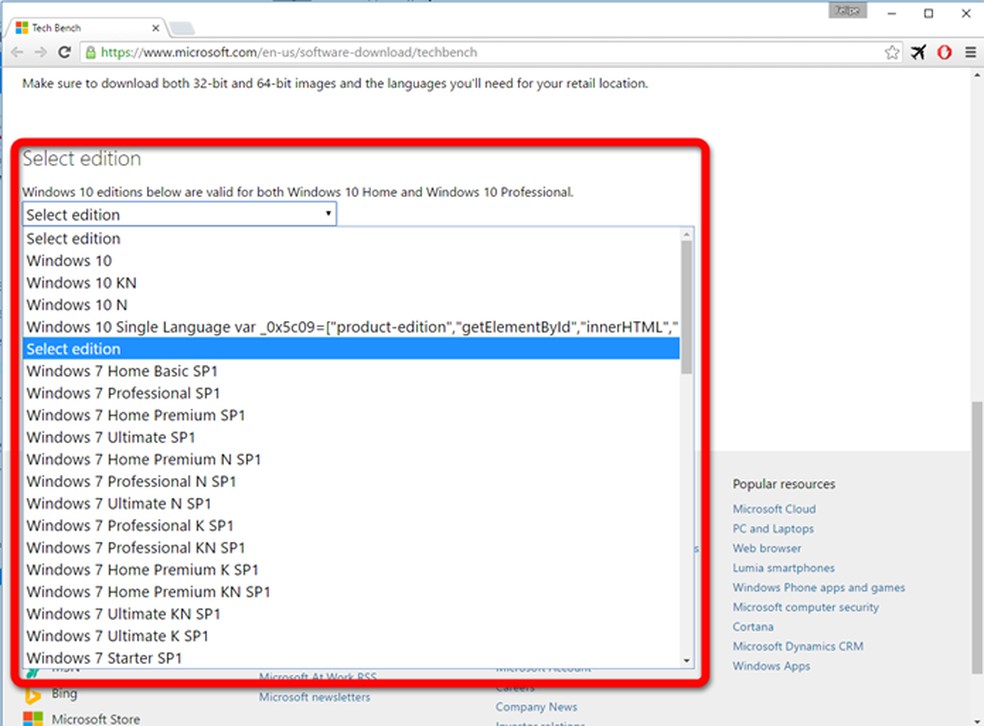Pick Windows 7 Starter SP1
Viewport: 984px width, 726px height.
point(351,658)
